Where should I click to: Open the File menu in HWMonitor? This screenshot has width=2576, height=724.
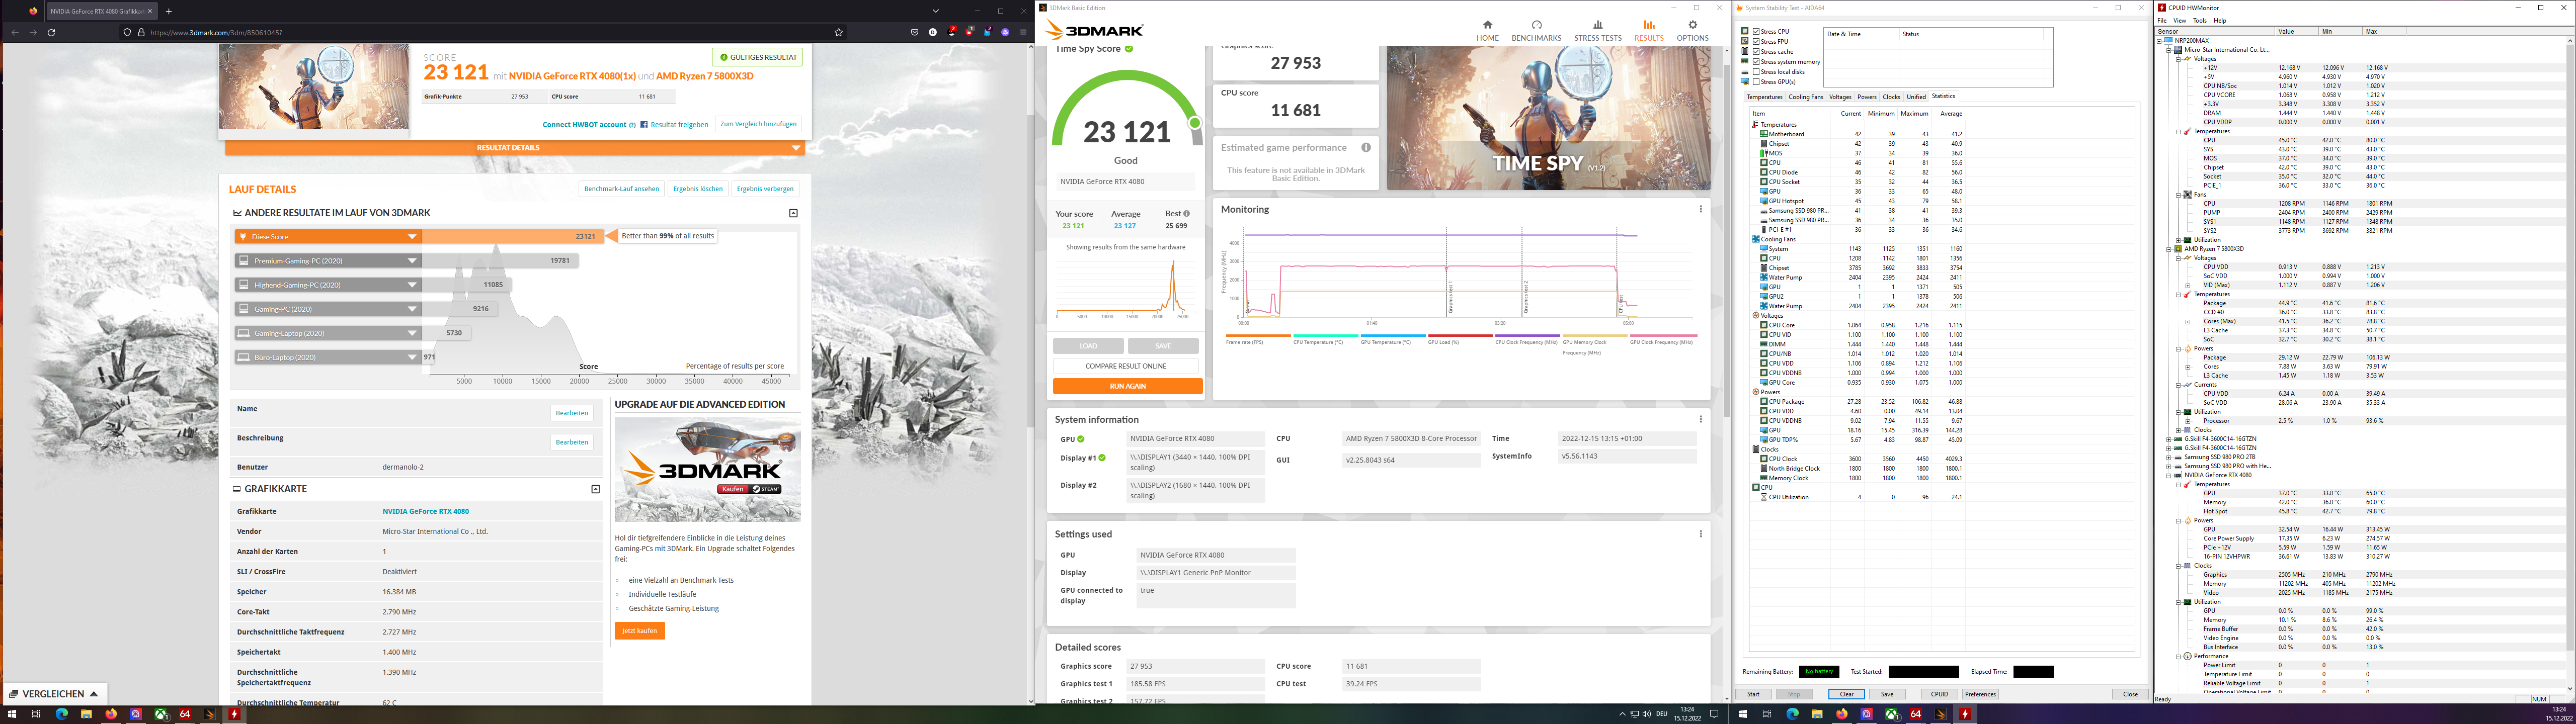pos(2162,20)
